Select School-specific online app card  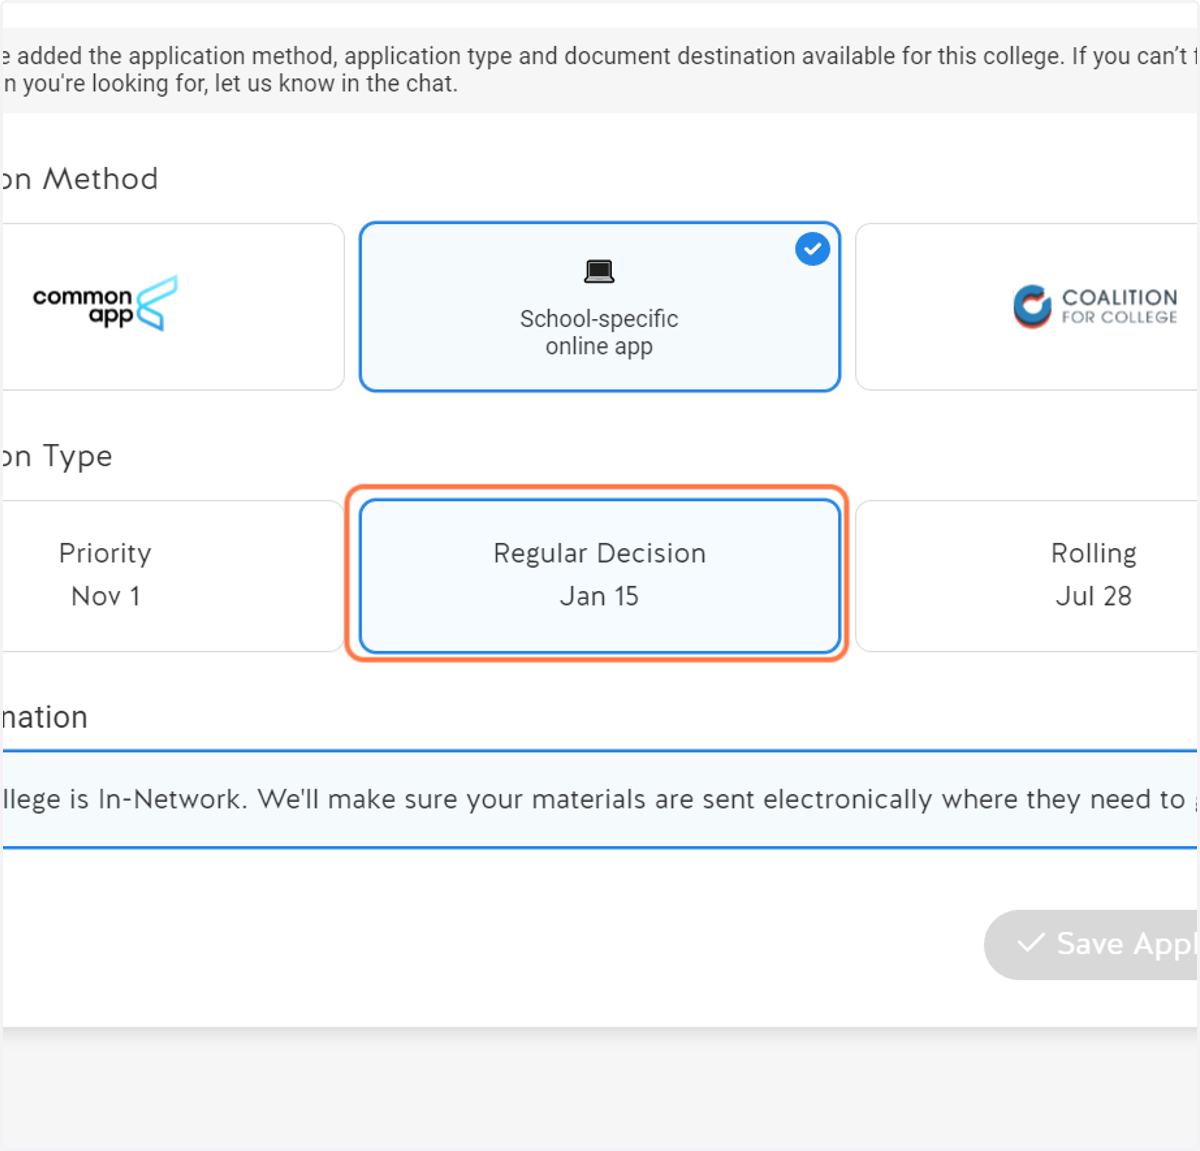pos(600,306)
